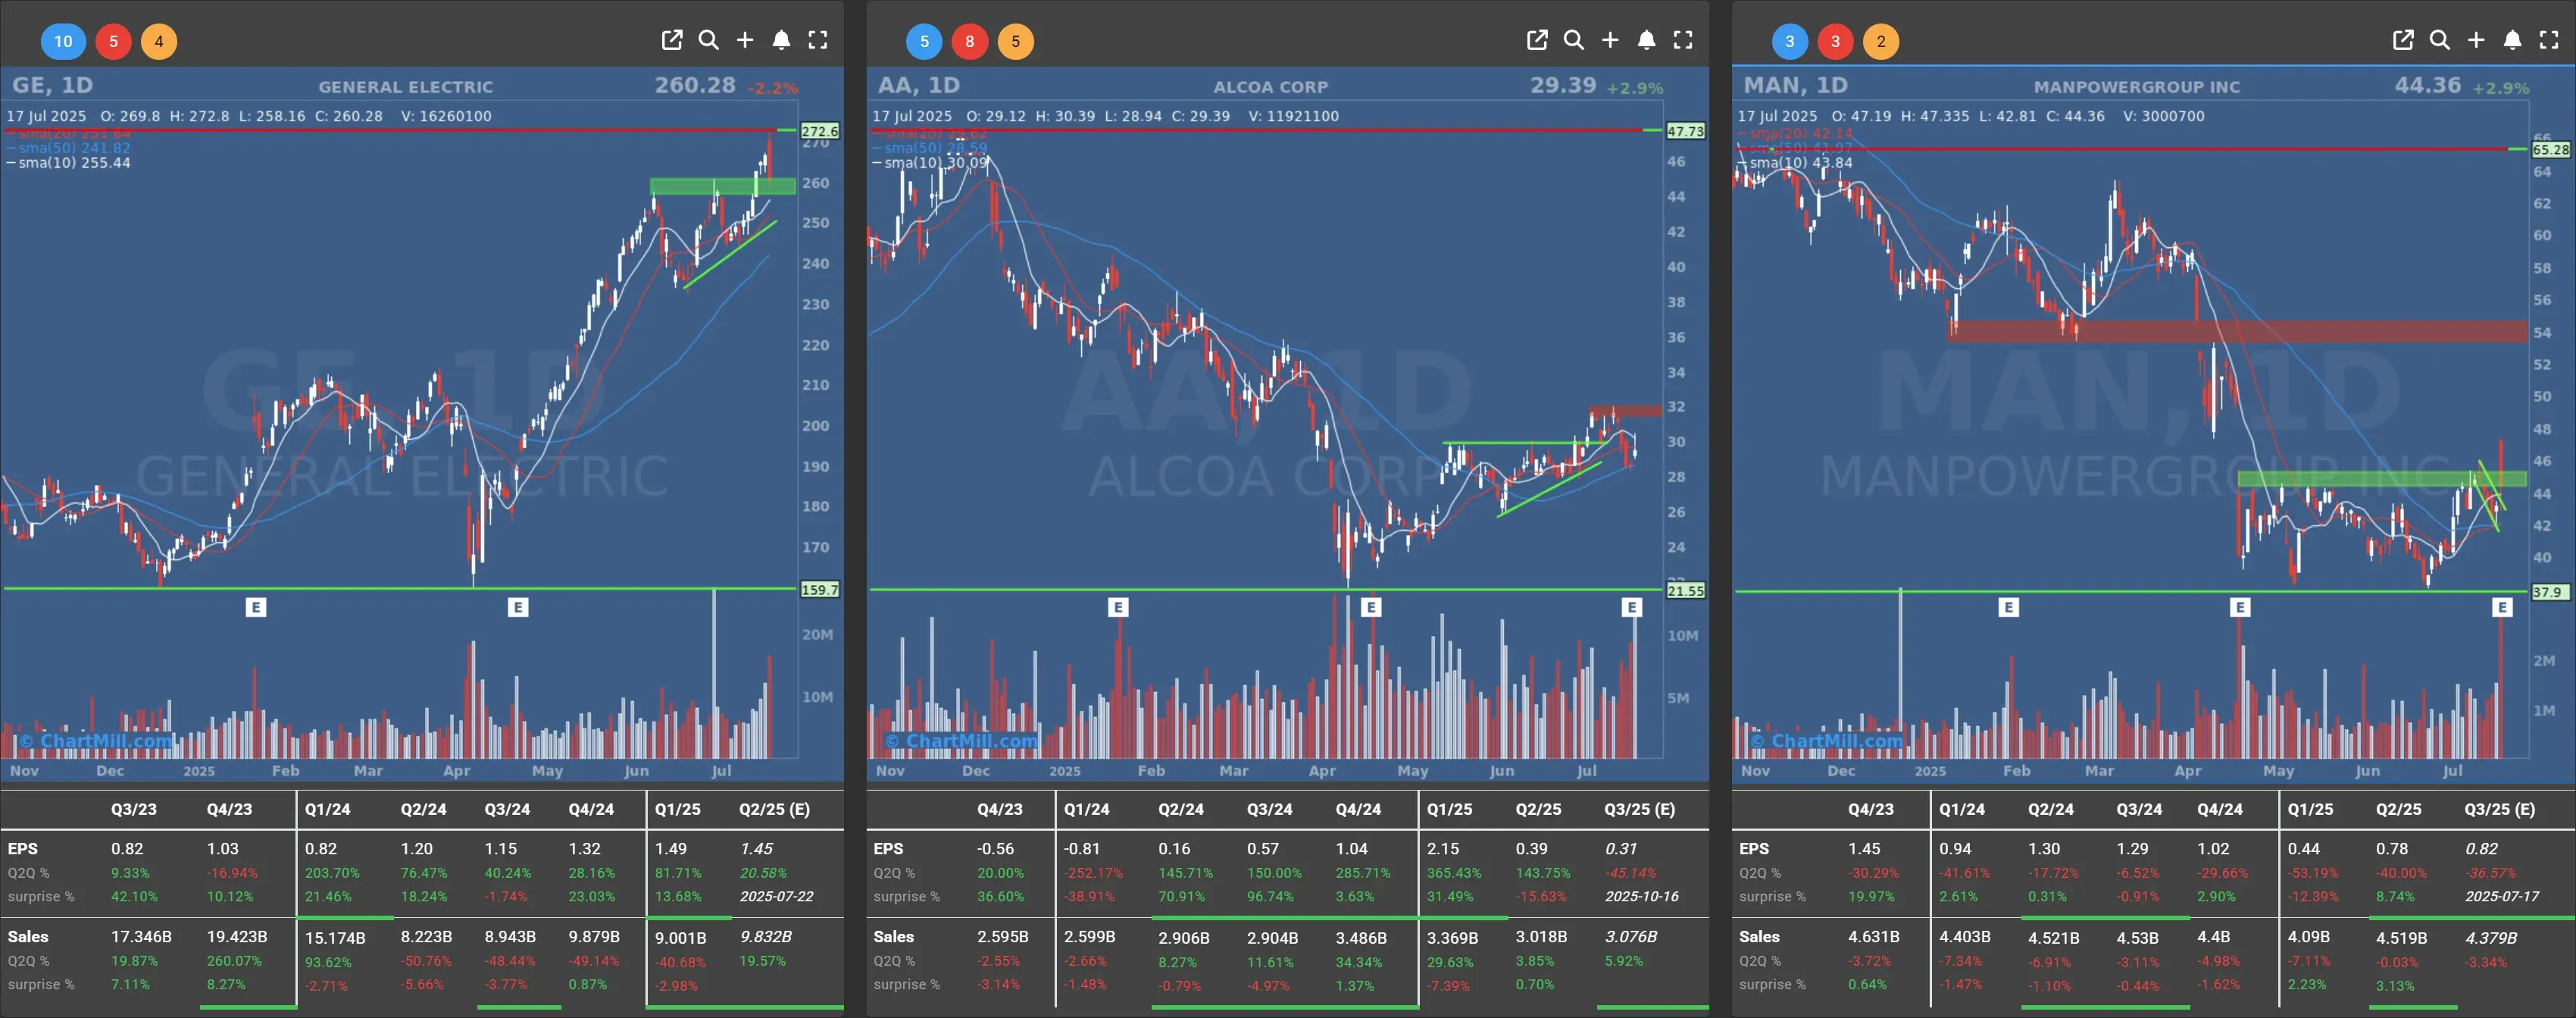Viewport: 2576px width, 1018px height.
Task: Add GE chart with plus icon
Action: (745, 40)
